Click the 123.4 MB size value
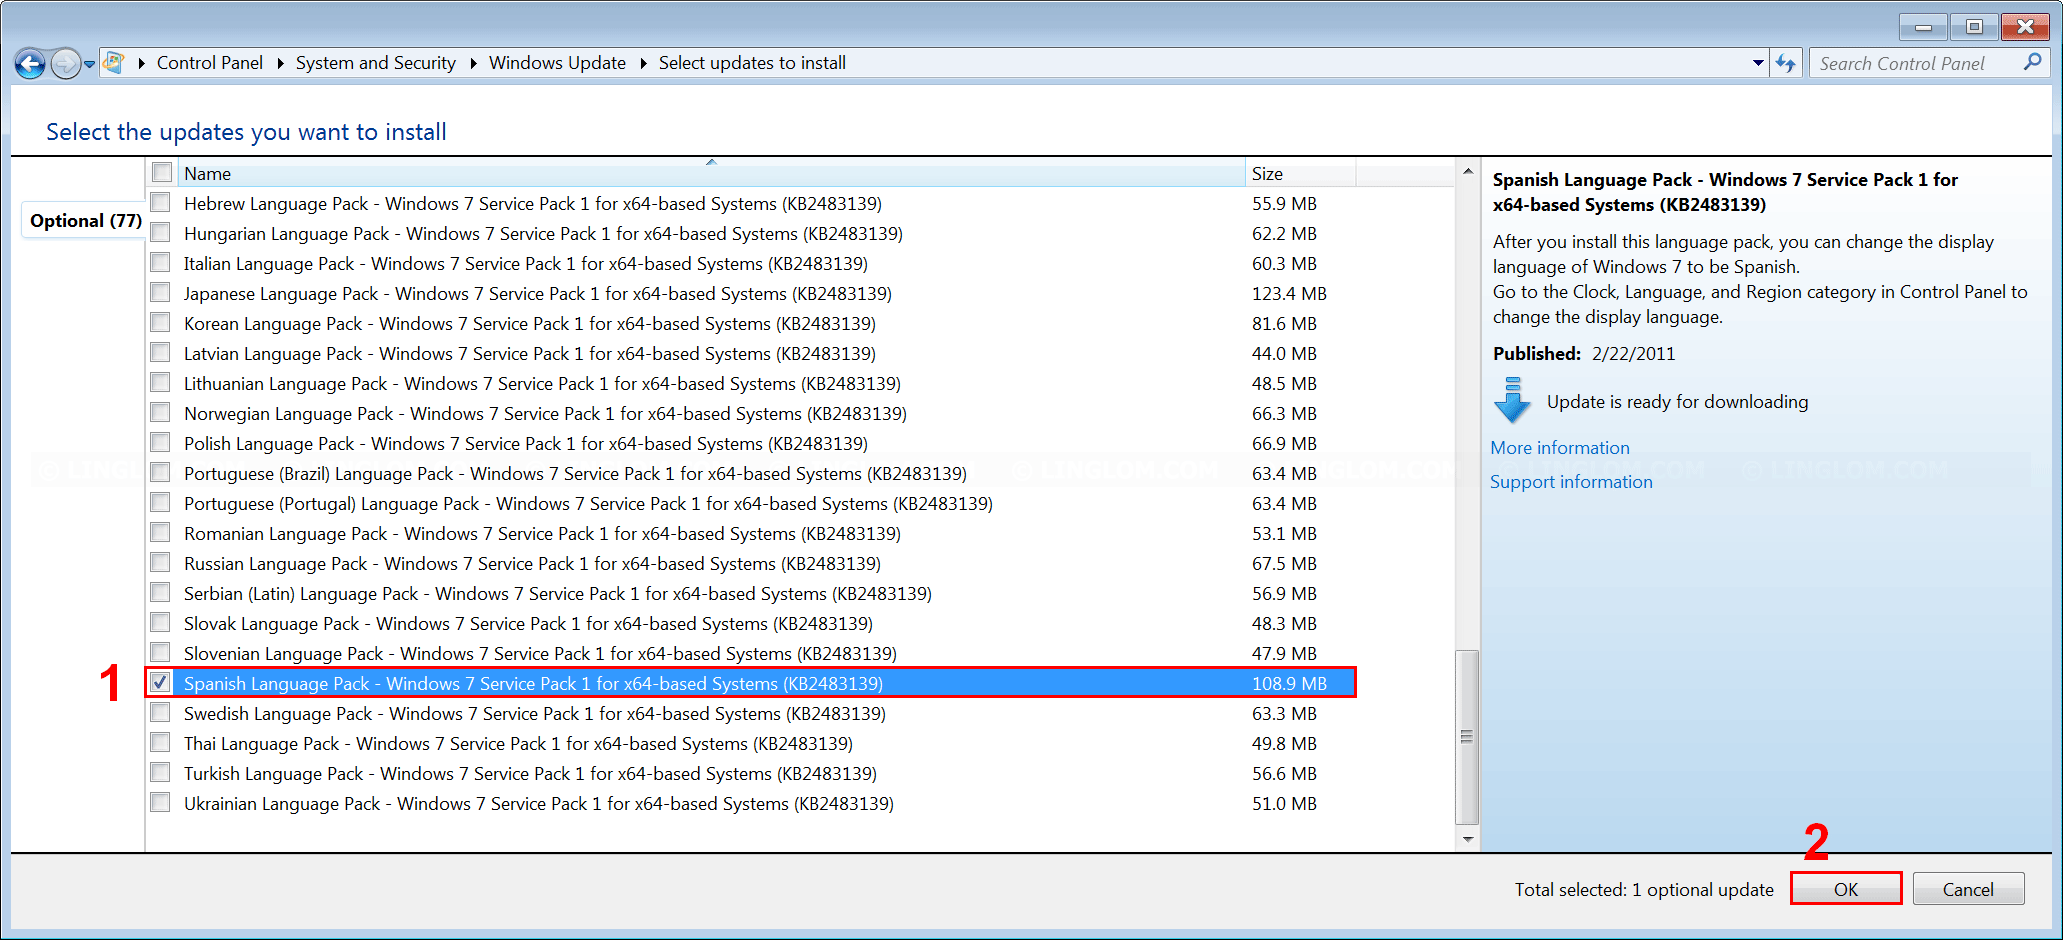This screenshot has height=940, width=2063. tap(1289, 294)
